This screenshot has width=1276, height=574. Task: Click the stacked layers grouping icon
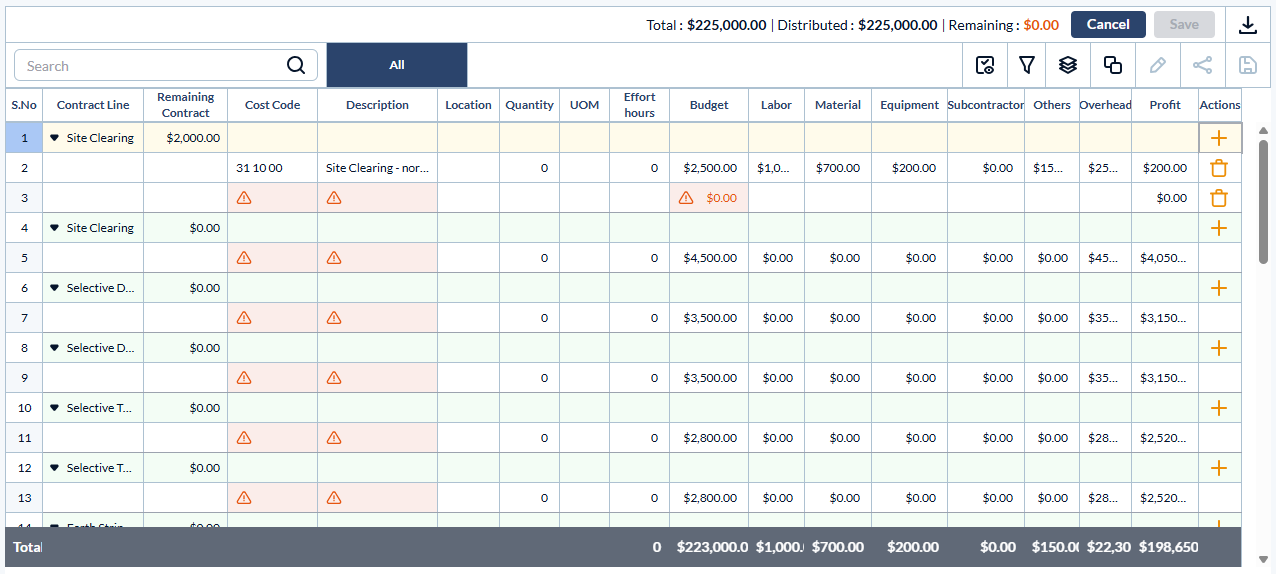coord(1068,65)
